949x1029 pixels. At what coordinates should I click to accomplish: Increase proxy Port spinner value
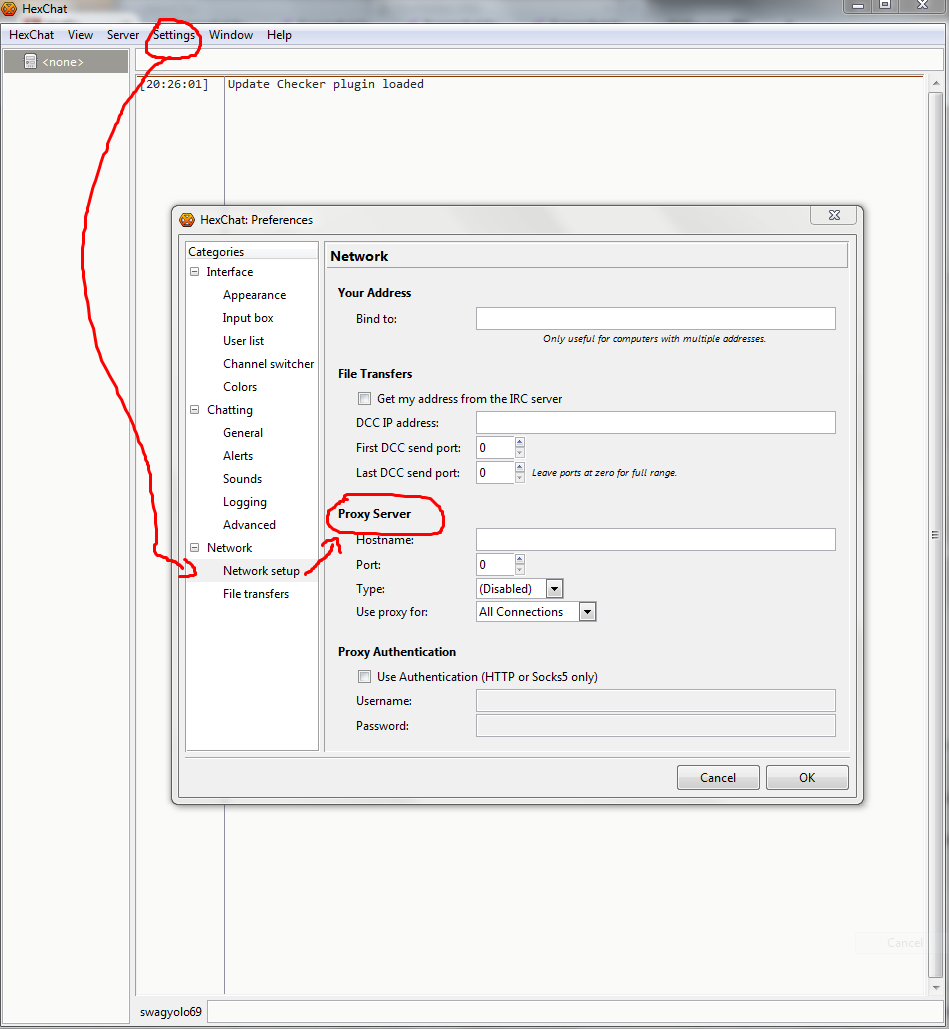click(520, 560)
